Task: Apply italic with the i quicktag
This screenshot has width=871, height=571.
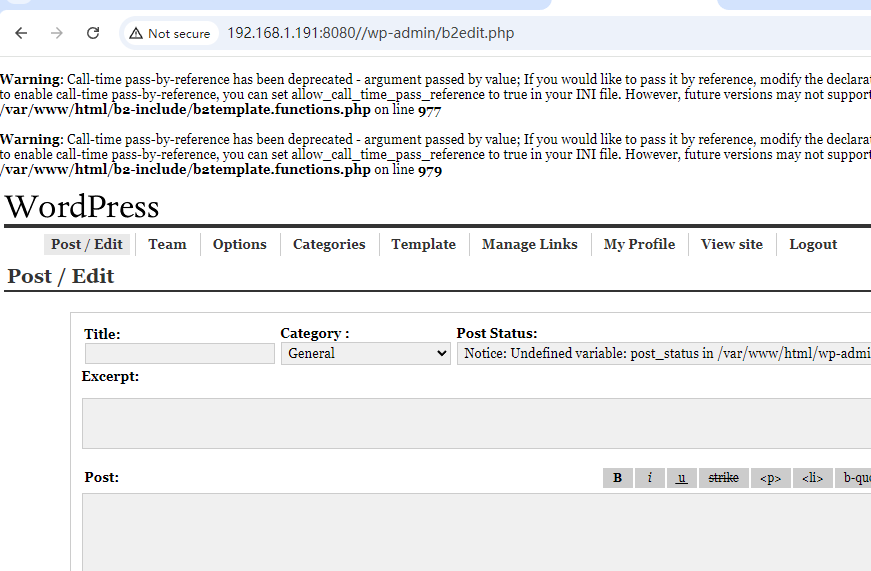Action: pos(649,478)
